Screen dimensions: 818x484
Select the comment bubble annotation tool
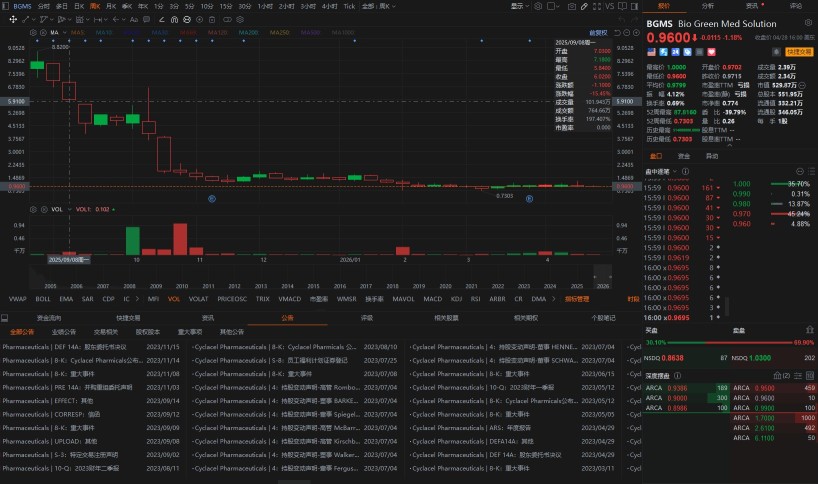pos(147,19)
